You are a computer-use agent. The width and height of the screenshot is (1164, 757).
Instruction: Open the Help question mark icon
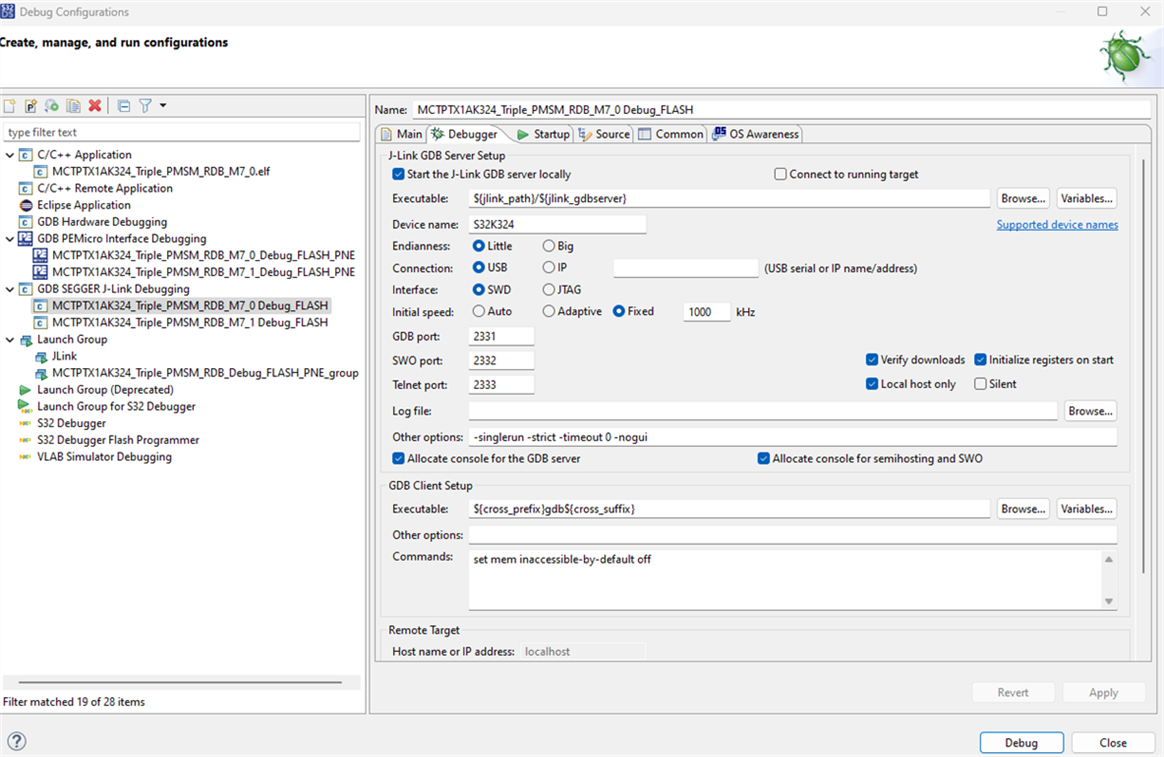coord(16,742)
